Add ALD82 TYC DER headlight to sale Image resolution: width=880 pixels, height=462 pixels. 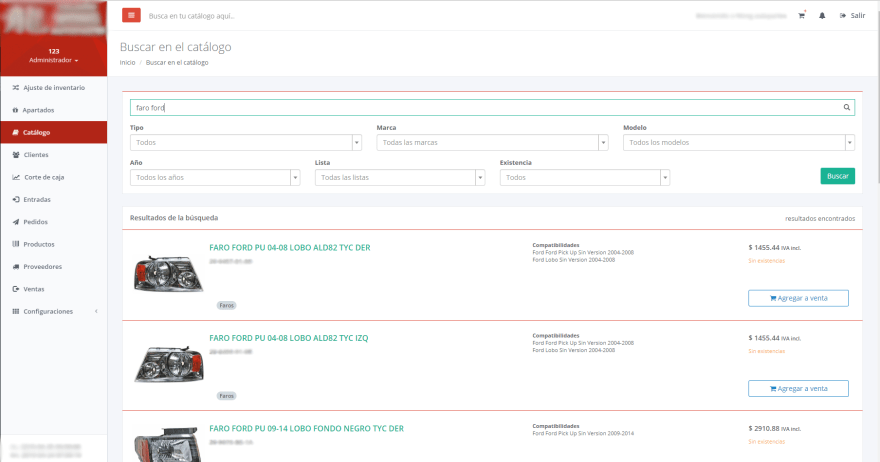(798, 298)
